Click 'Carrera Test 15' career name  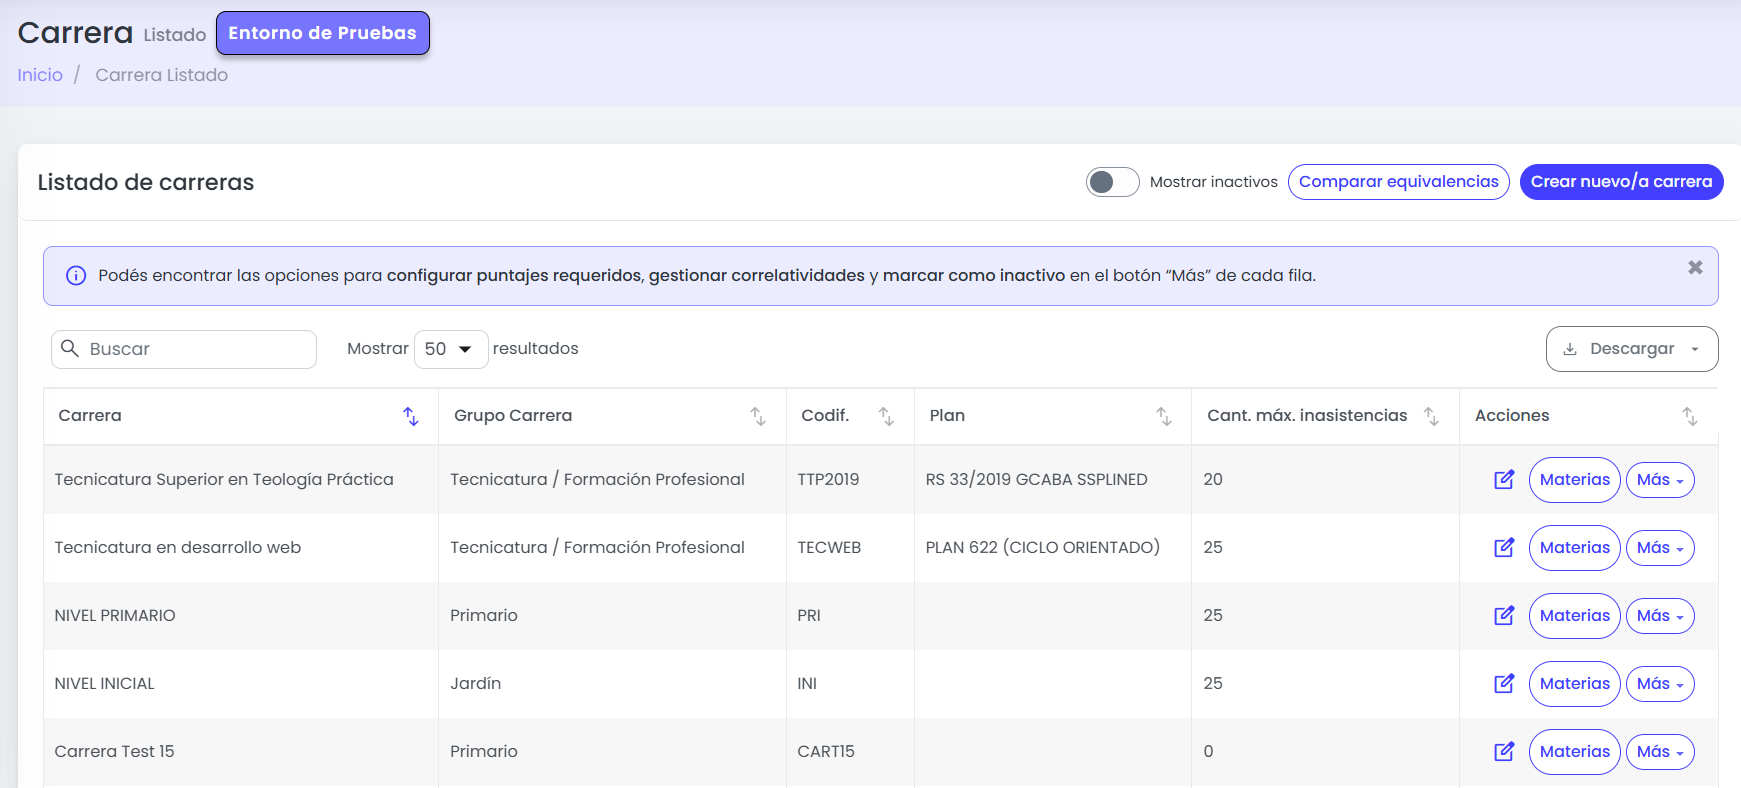pos(114,752)
